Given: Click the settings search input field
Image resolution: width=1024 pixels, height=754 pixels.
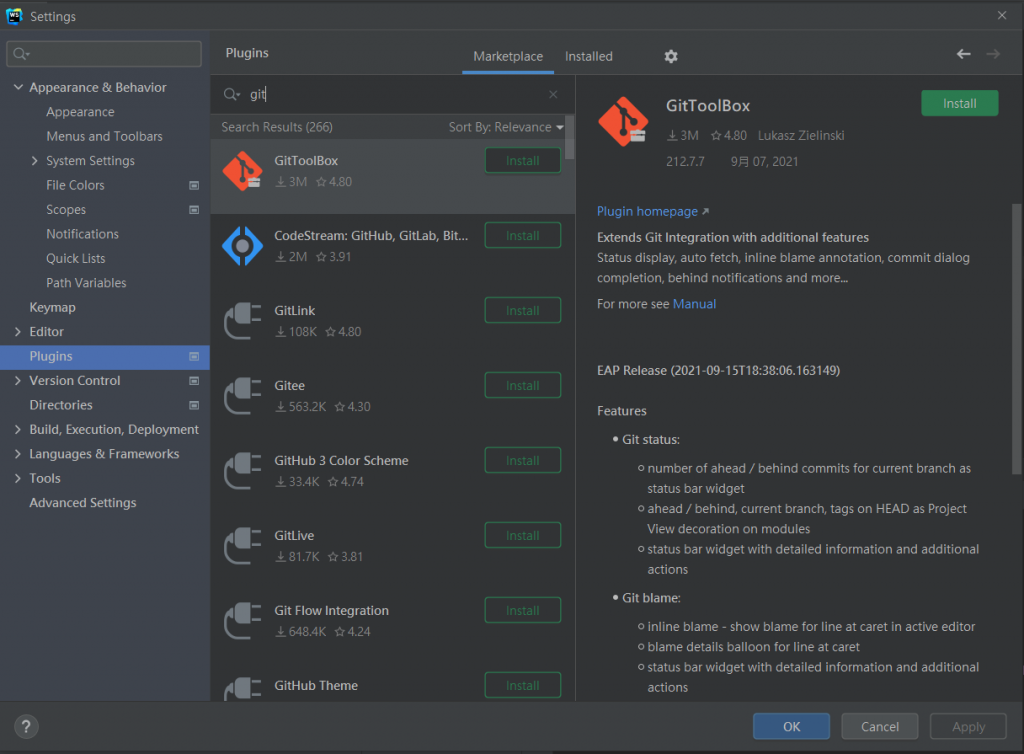Looking at the screenshot, I should pos(104,54).
